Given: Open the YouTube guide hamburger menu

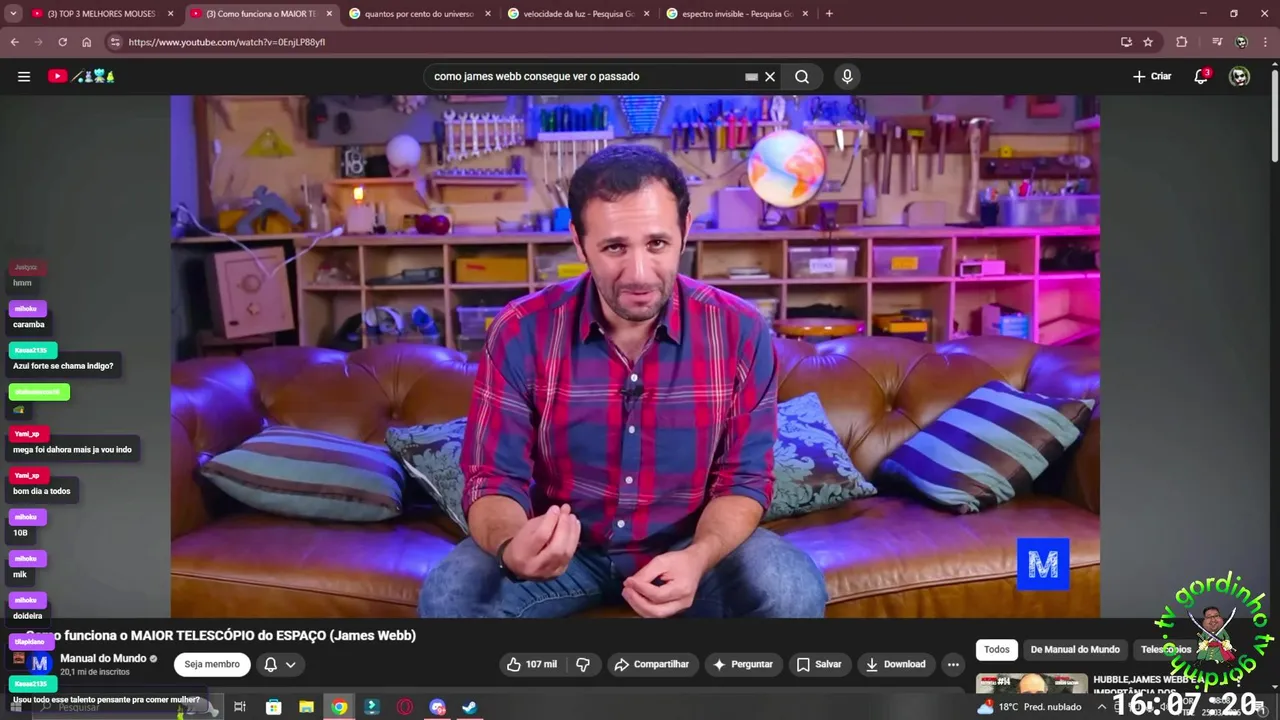Looking at the screenshot, I should pyautogui.click(x=24, y=76).
